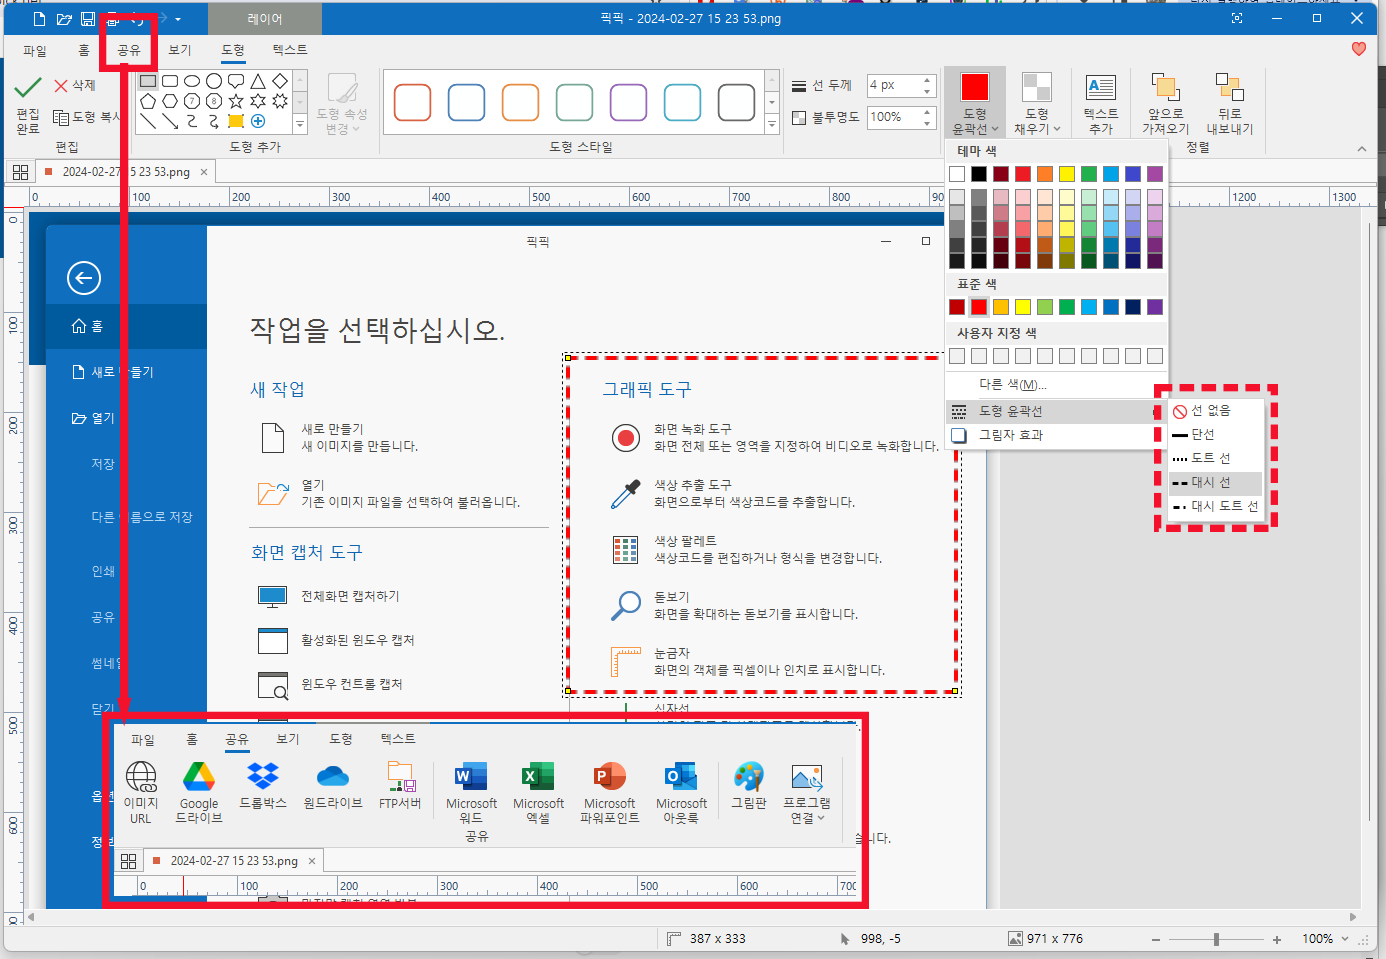Switch to the 텍스트 ribbon tab
This screenshot has height=959, width=1386.
coord(290,50)
